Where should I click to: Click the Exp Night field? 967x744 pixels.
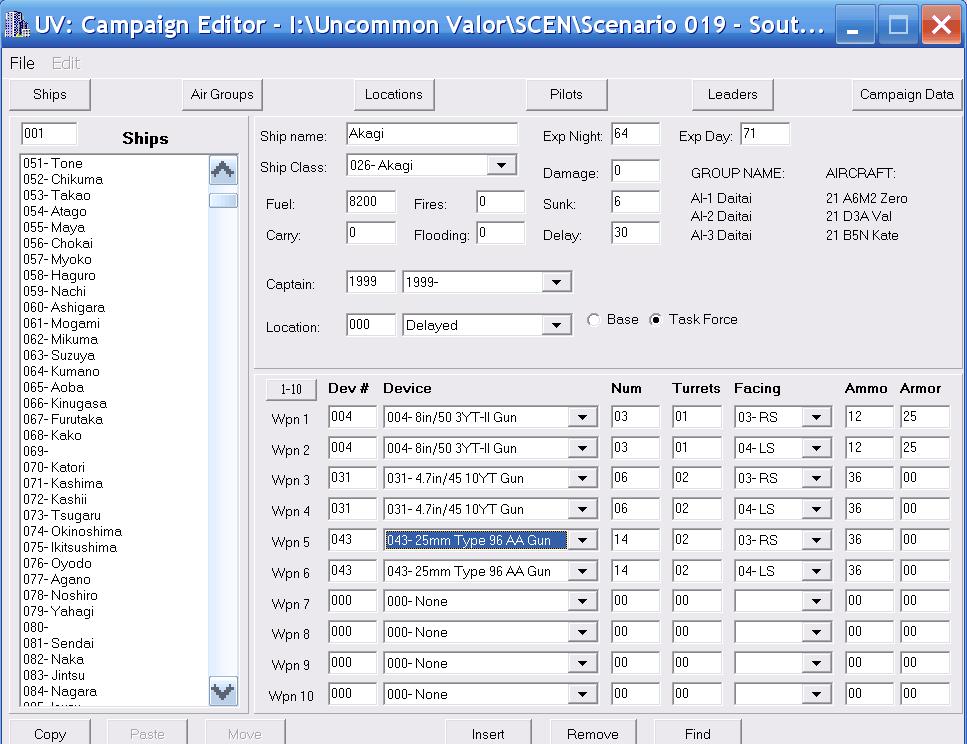tap(635, 134)
